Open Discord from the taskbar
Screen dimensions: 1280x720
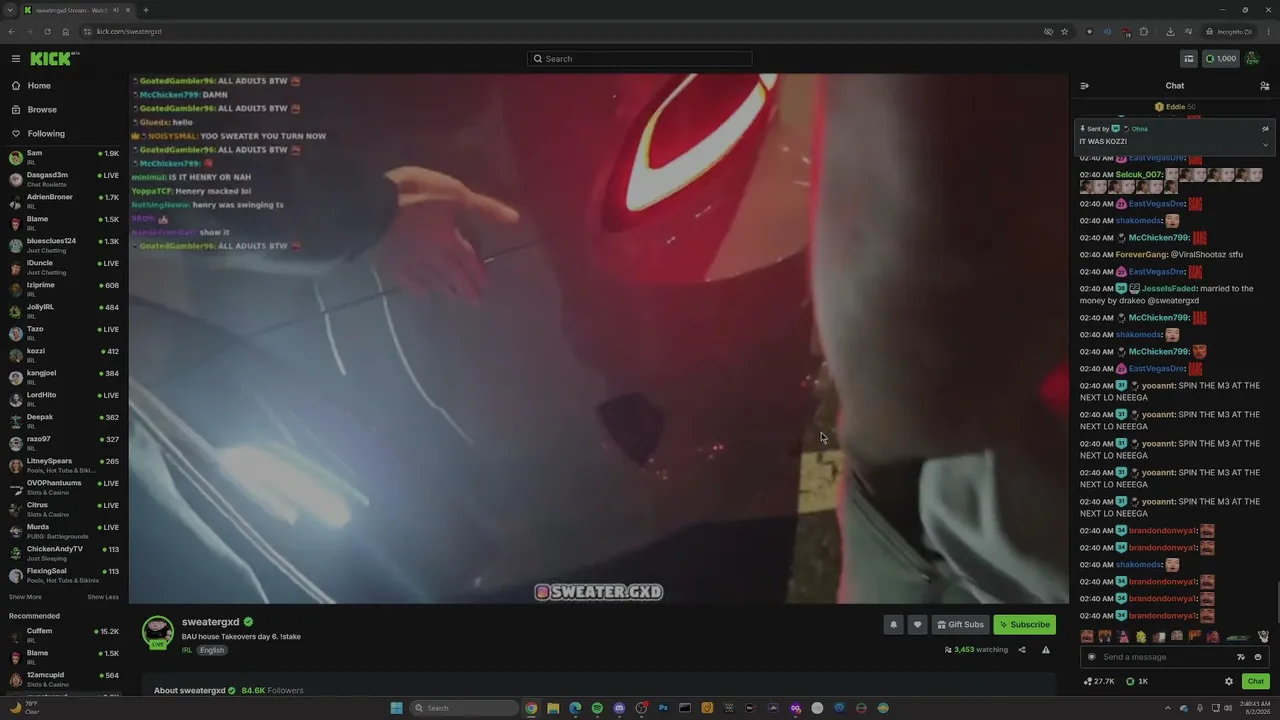(x=619, y=708)
